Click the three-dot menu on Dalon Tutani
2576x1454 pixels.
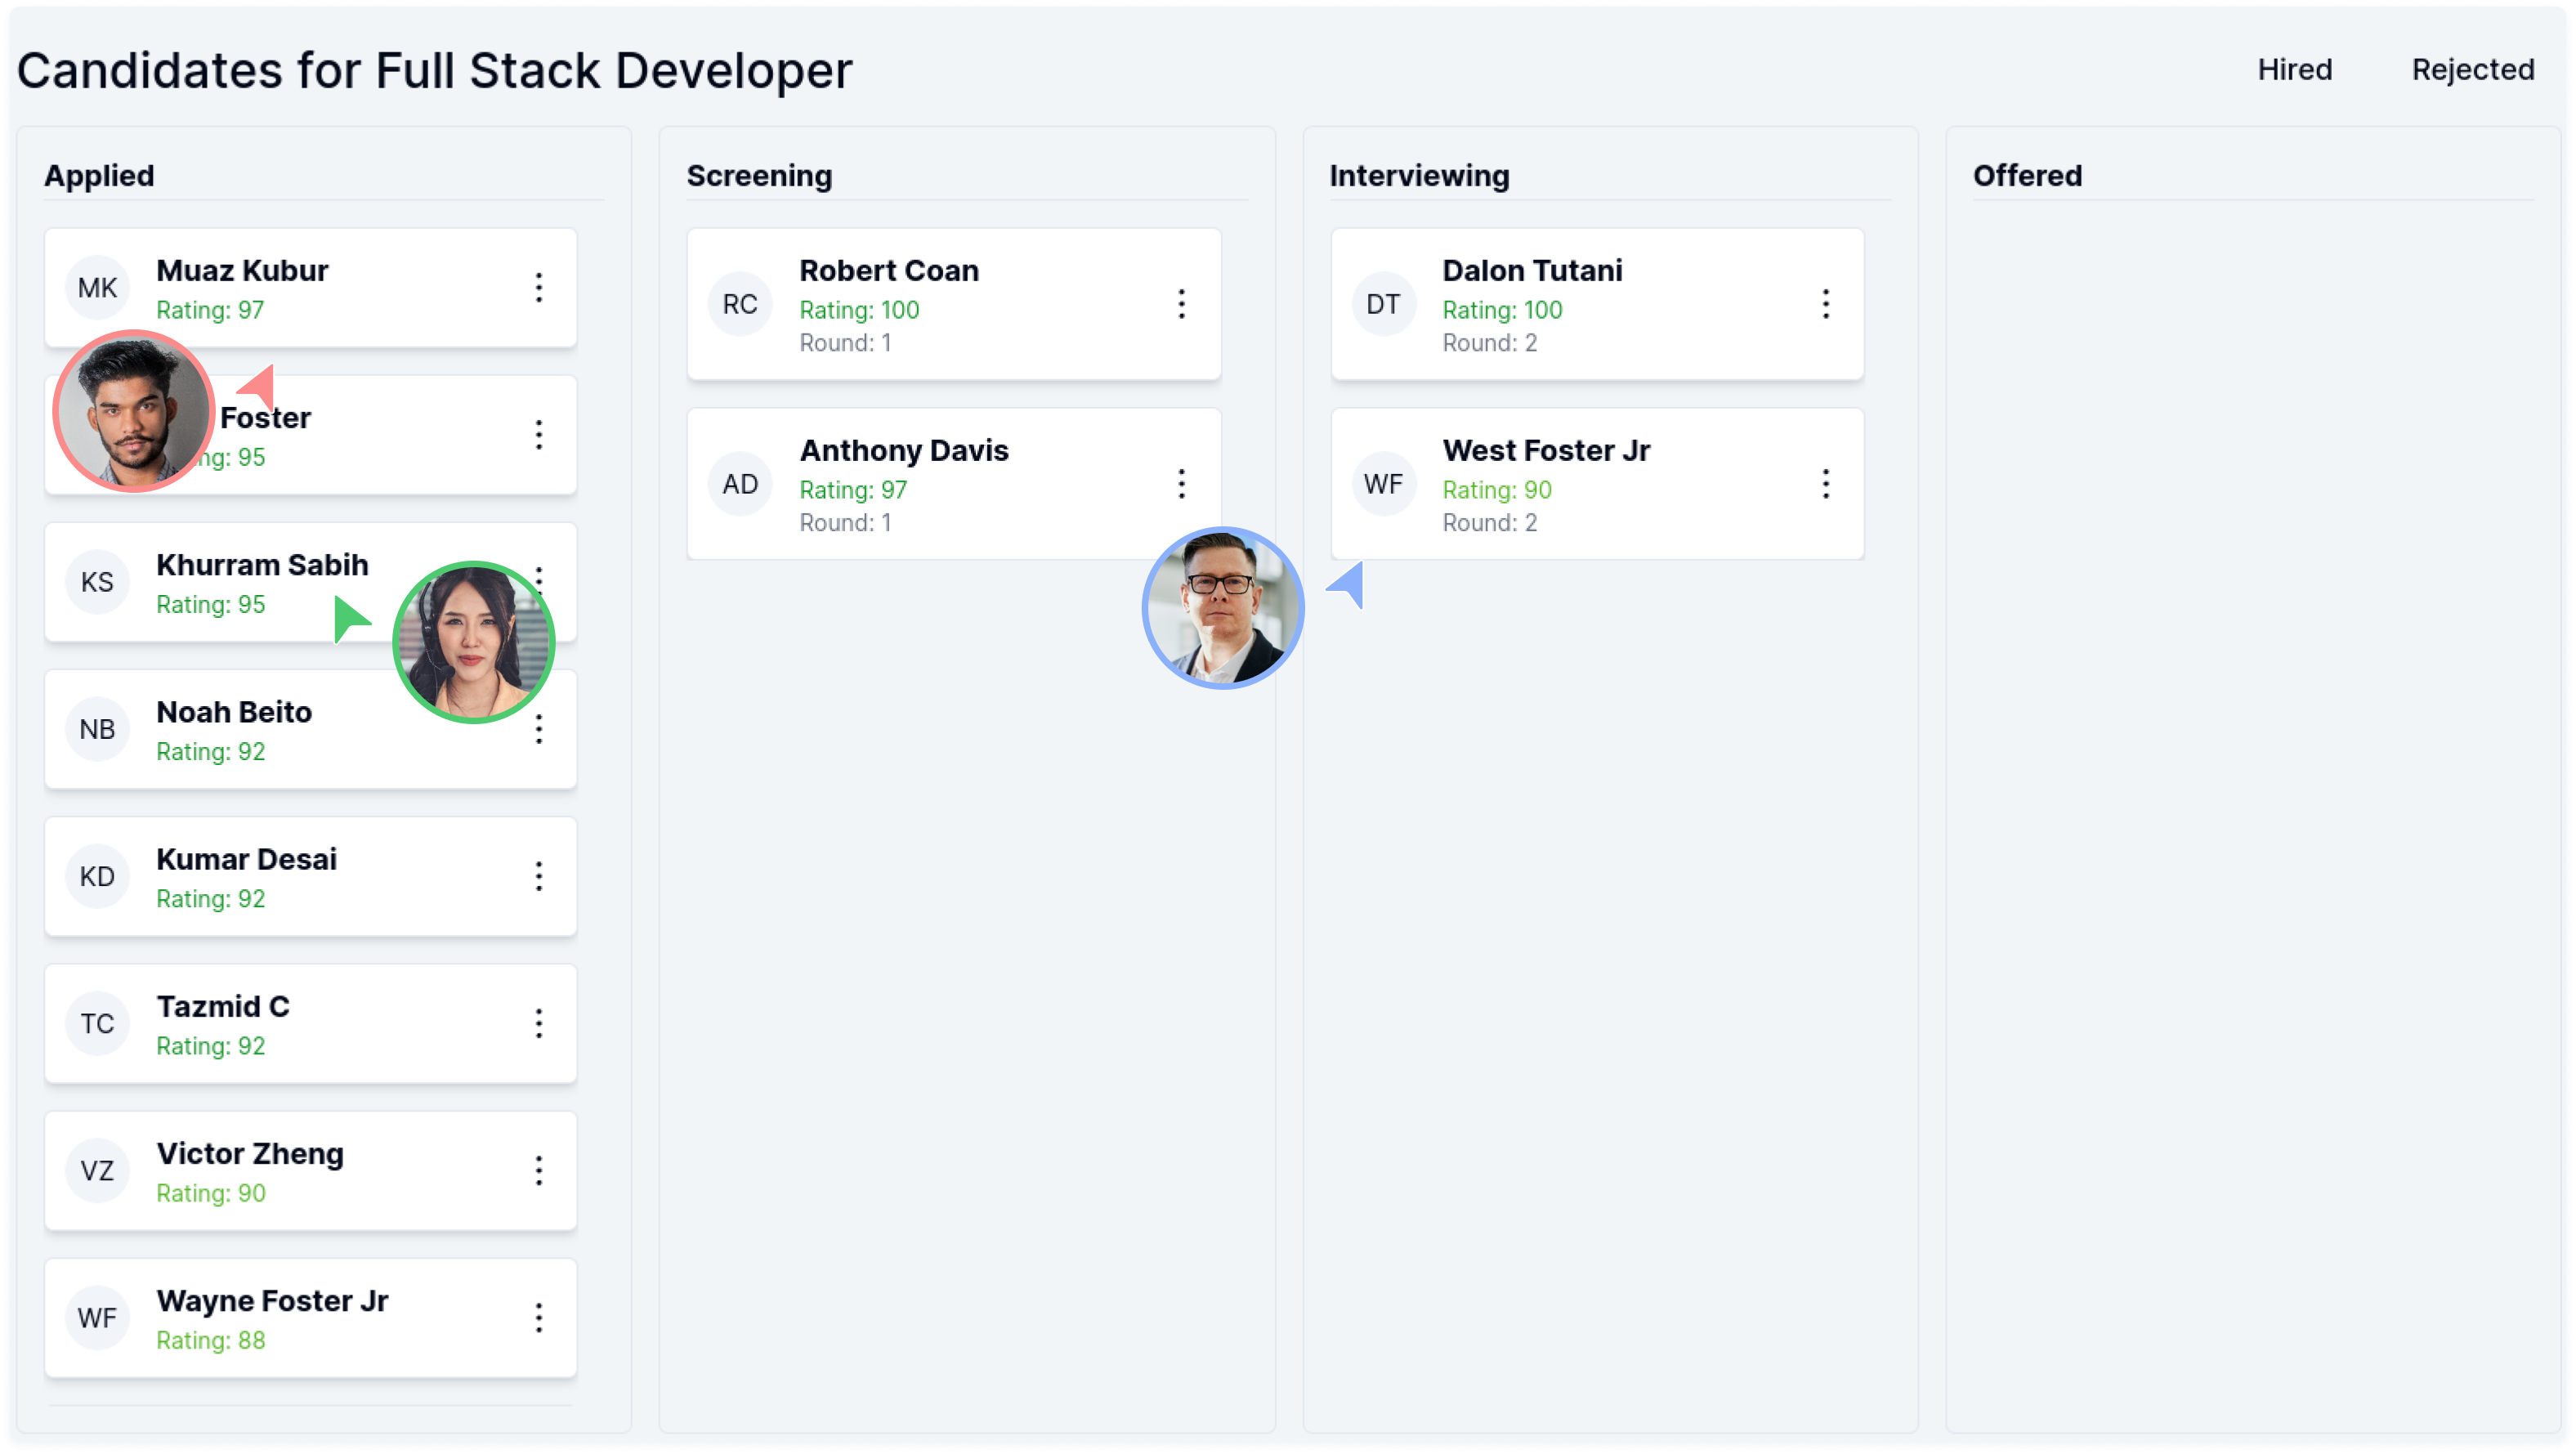[1824, 304]
